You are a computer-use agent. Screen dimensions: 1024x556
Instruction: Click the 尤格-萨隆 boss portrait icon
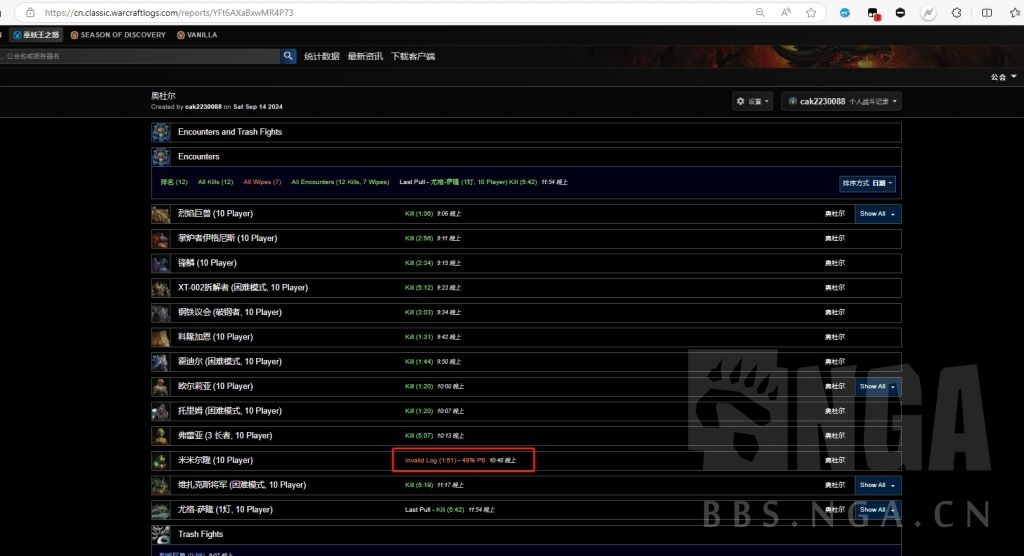click(161, 510)
